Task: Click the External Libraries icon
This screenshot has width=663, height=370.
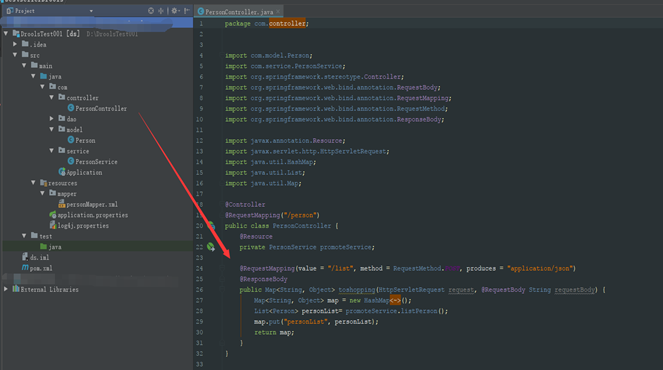Action: [x=16, y=289]
